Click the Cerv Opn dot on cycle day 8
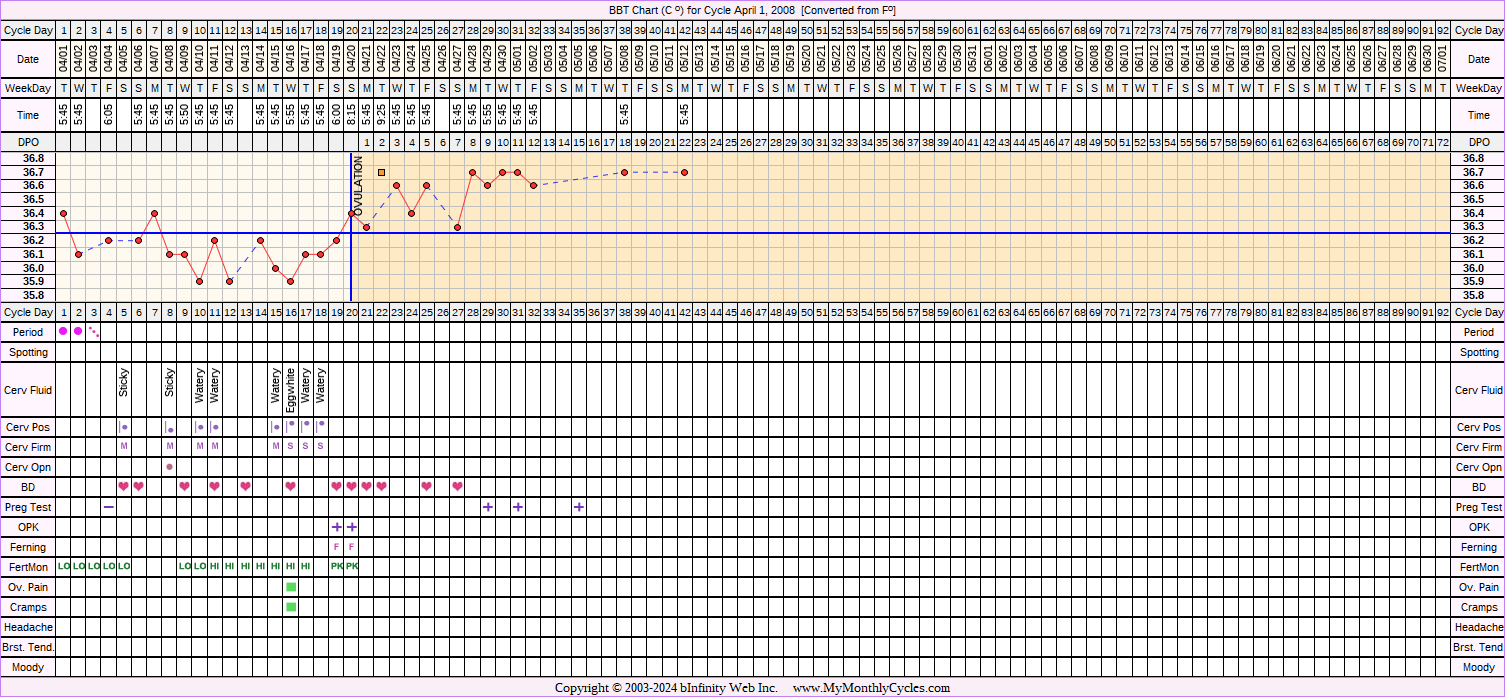Viewport: 1505px width, 697px height. click(x=169, y=467)
